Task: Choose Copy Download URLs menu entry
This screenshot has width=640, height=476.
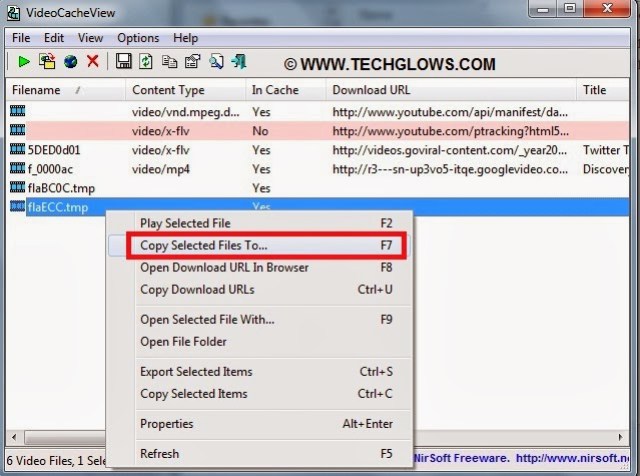Action: pyautogui.click(x=261, y=289)
